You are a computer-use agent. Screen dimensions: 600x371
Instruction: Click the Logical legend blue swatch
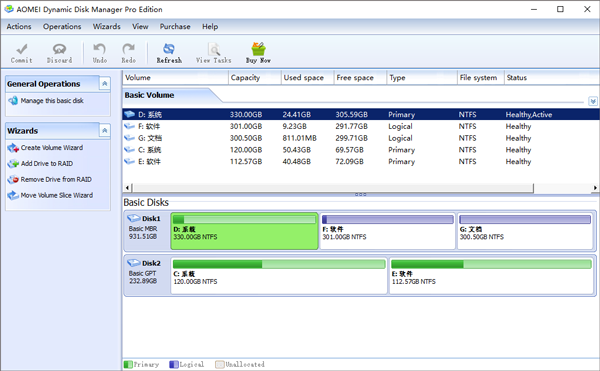coord(174,364)
